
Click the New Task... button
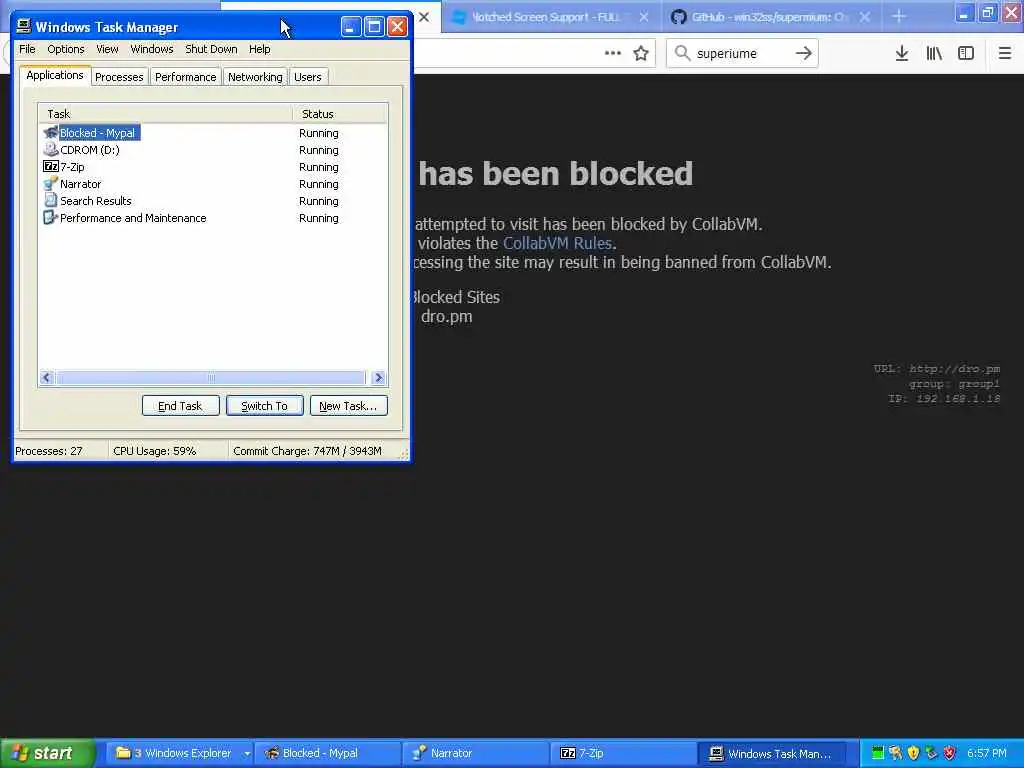click(348, 406)
